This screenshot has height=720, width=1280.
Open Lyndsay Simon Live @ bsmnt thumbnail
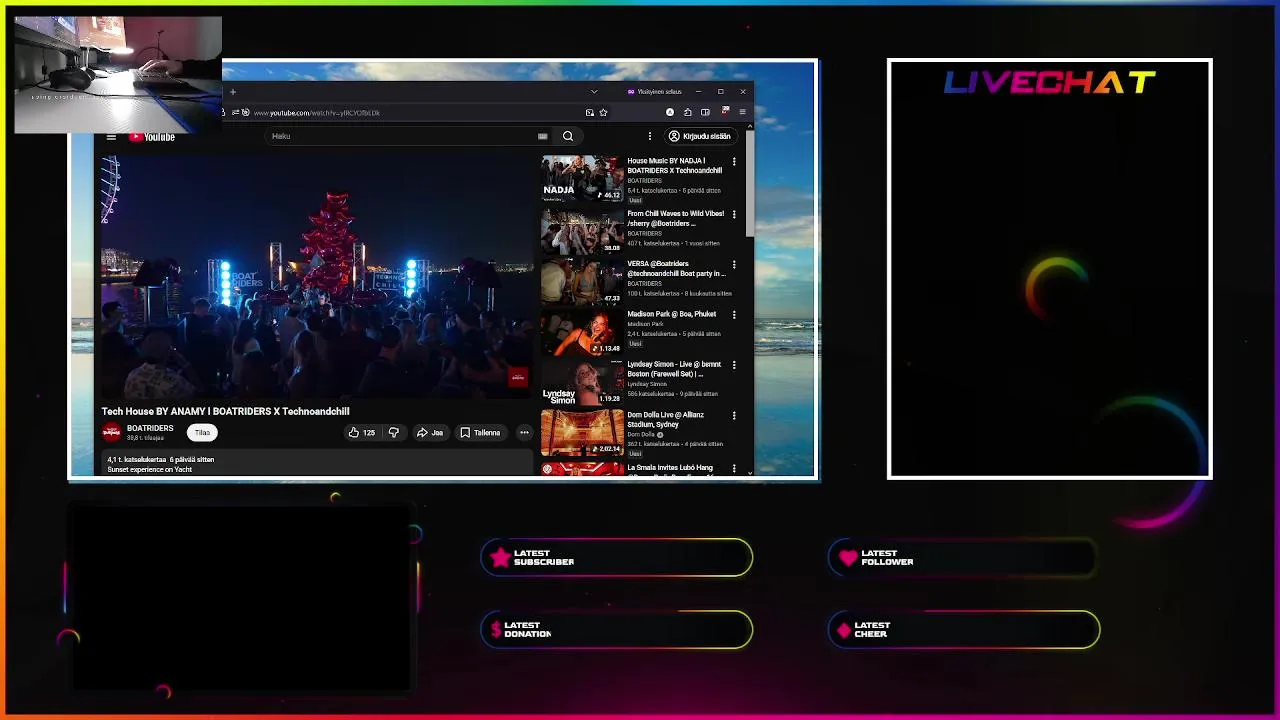(582, 381)
